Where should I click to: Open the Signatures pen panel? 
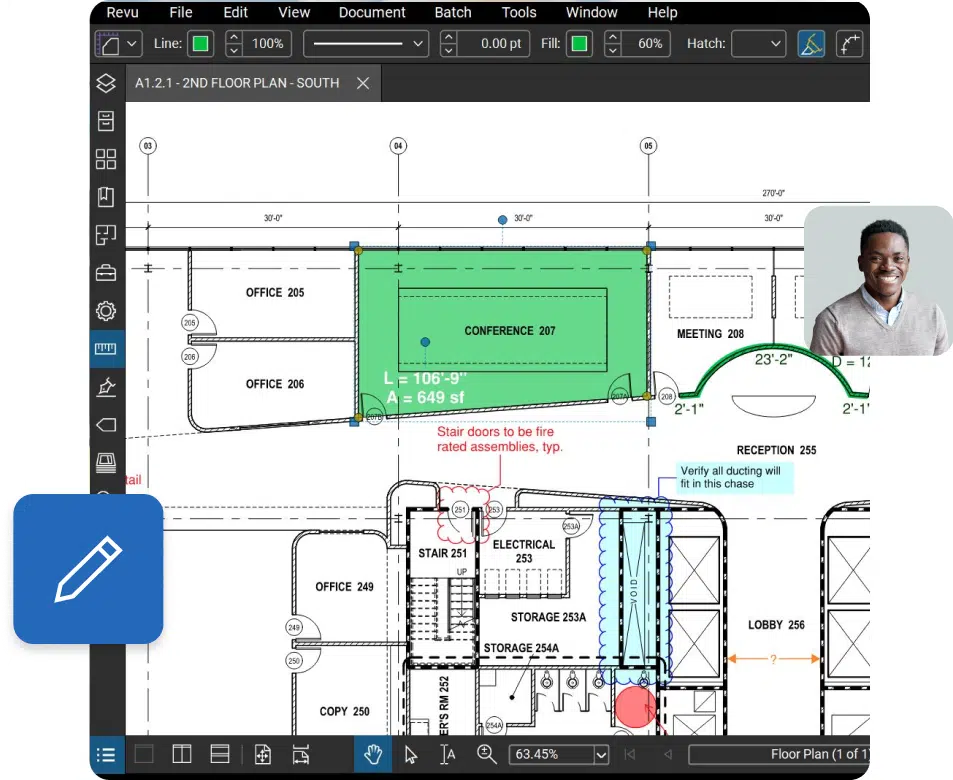(x=106, y=387)
